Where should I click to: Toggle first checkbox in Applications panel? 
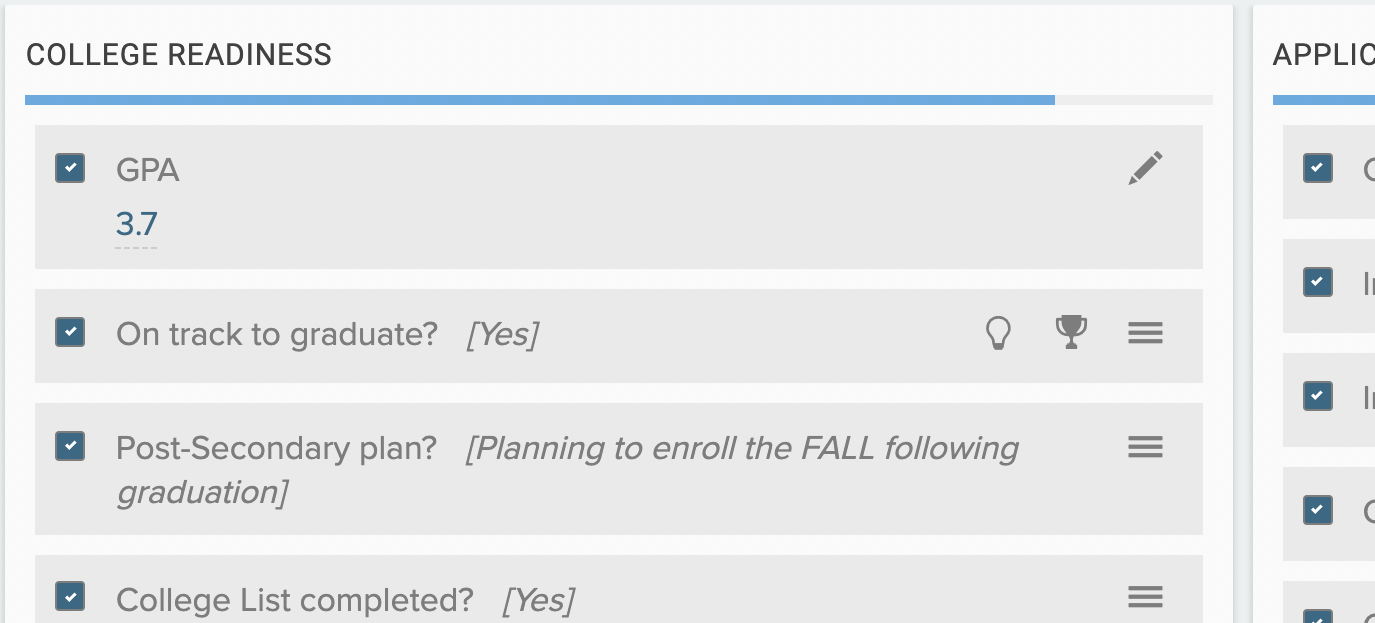(x=1318, y=168)
